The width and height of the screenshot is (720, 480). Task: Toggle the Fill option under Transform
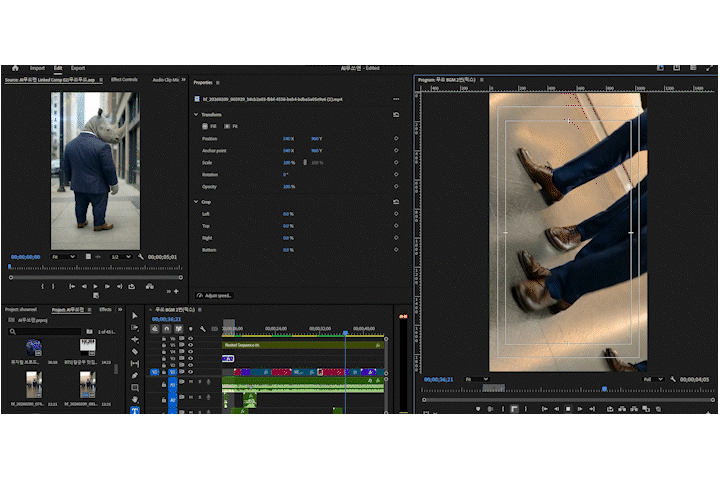click(x=207, y=126)
